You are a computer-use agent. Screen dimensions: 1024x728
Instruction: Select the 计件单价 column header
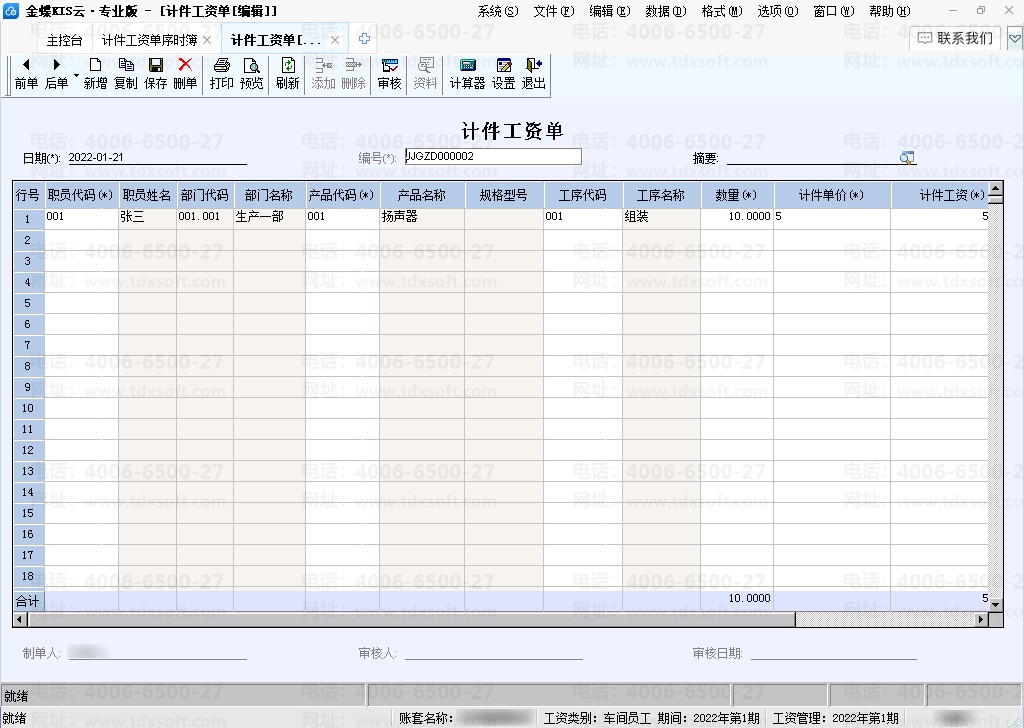[832, 195]
